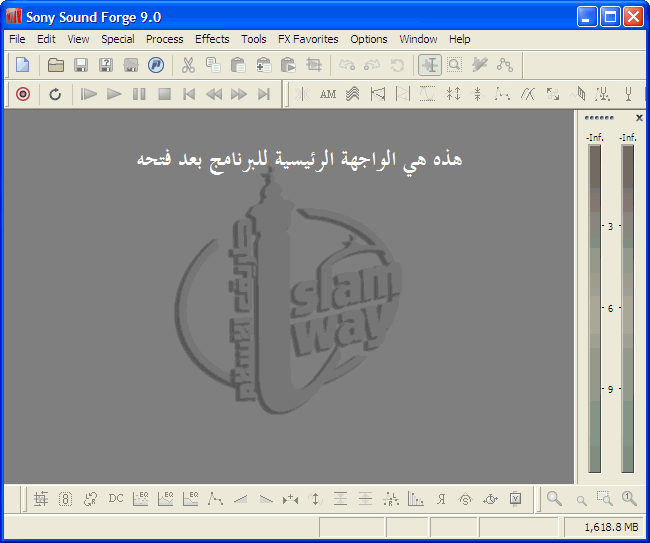This screenshot has height=543, width=650.
Task: Click the Reverse icon
Action: [x=441, y=499]
